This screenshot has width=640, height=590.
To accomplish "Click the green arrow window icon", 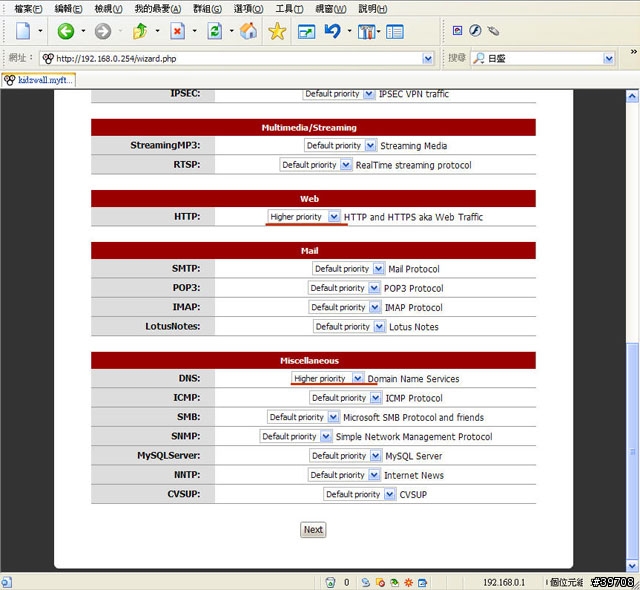I will (x=306, y=32).
